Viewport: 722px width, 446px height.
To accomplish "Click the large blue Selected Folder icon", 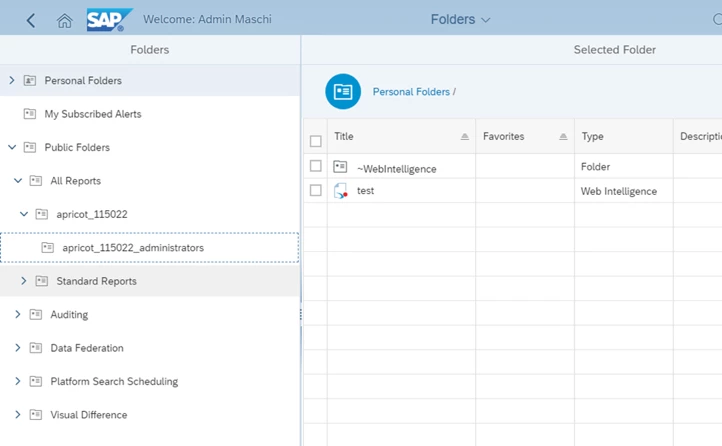I will pyautogui.click(x=343, y=92).
